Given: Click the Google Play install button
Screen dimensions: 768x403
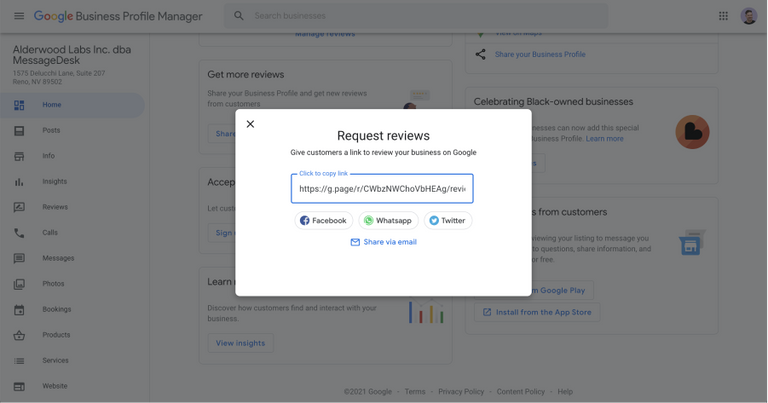Looking at the screenshot, I should point(562,290).
